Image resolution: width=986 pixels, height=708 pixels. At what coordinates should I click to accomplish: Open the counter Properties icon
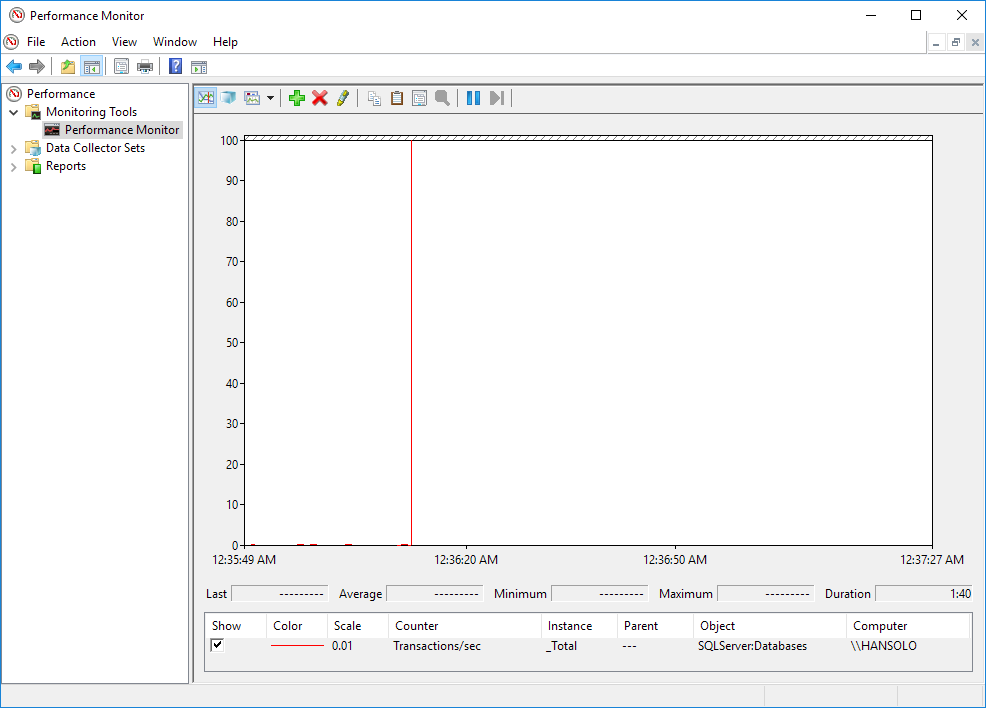(x=419, y=98)
